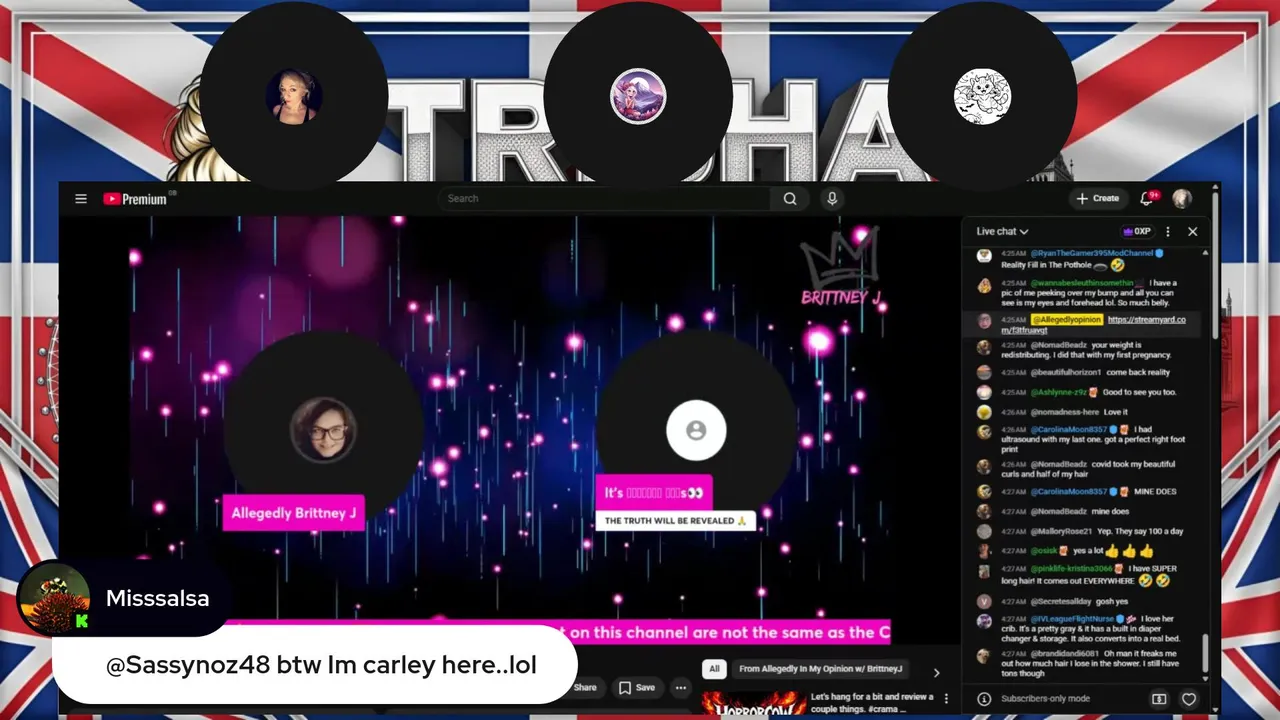Select the All filter chip
1280x720 pixels.
(x=714, y=669)
